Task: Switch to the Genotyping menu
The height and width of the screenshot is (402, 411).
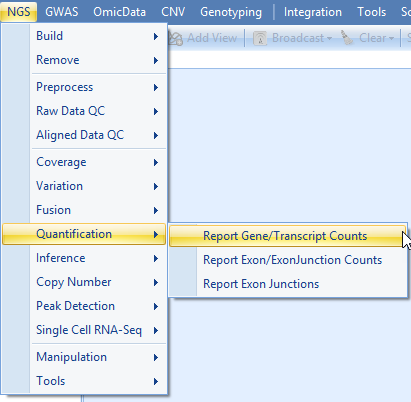Action: pyautogui.click(x=231, y=12)
